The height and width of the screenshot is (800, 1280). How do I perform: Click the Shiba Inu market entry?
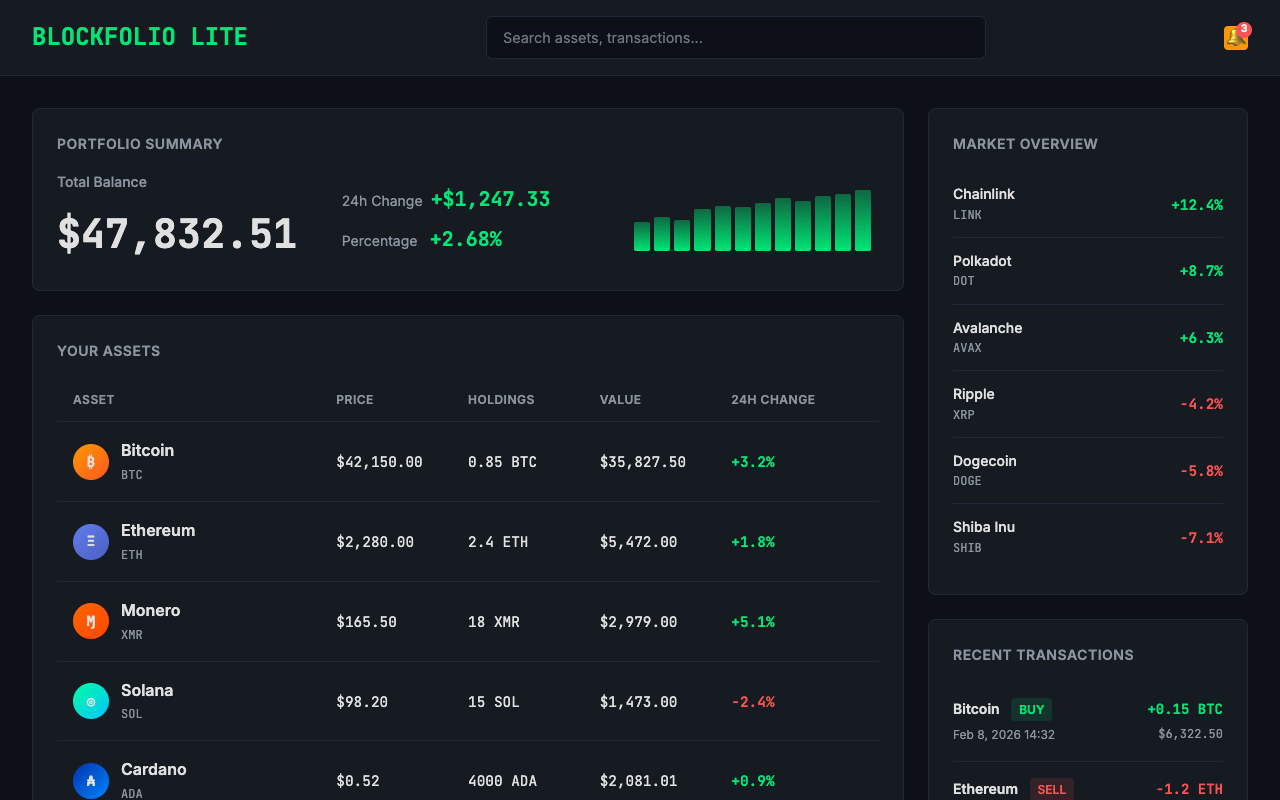(x=1088, y=537)
